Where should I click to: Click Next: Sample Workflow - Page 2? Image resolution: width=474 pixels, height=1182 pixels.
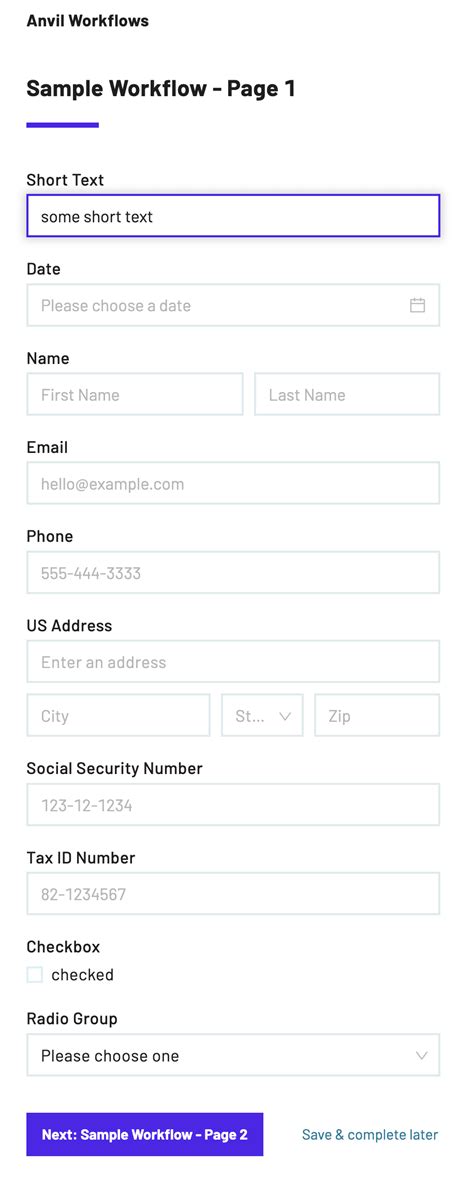145,1134
